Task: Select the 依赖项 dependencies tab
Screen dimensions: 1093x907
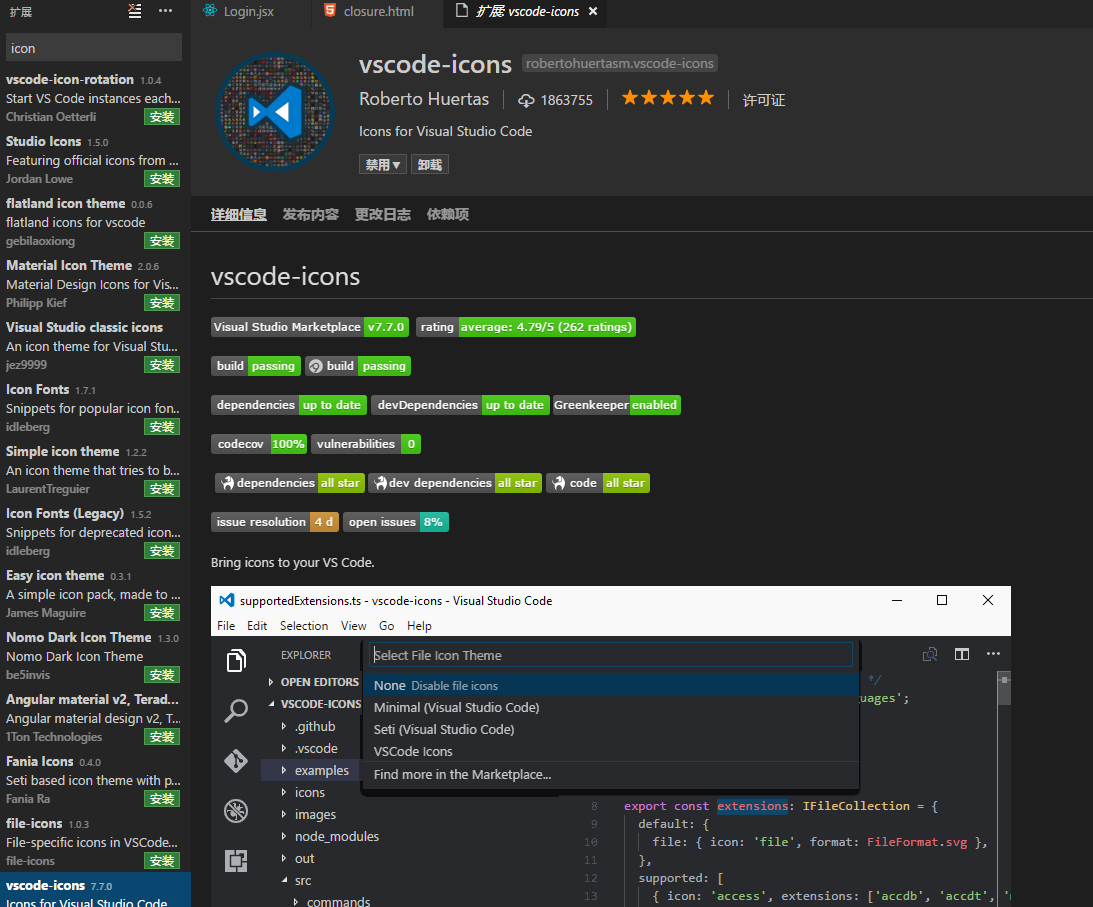Action: click(448, 215)
